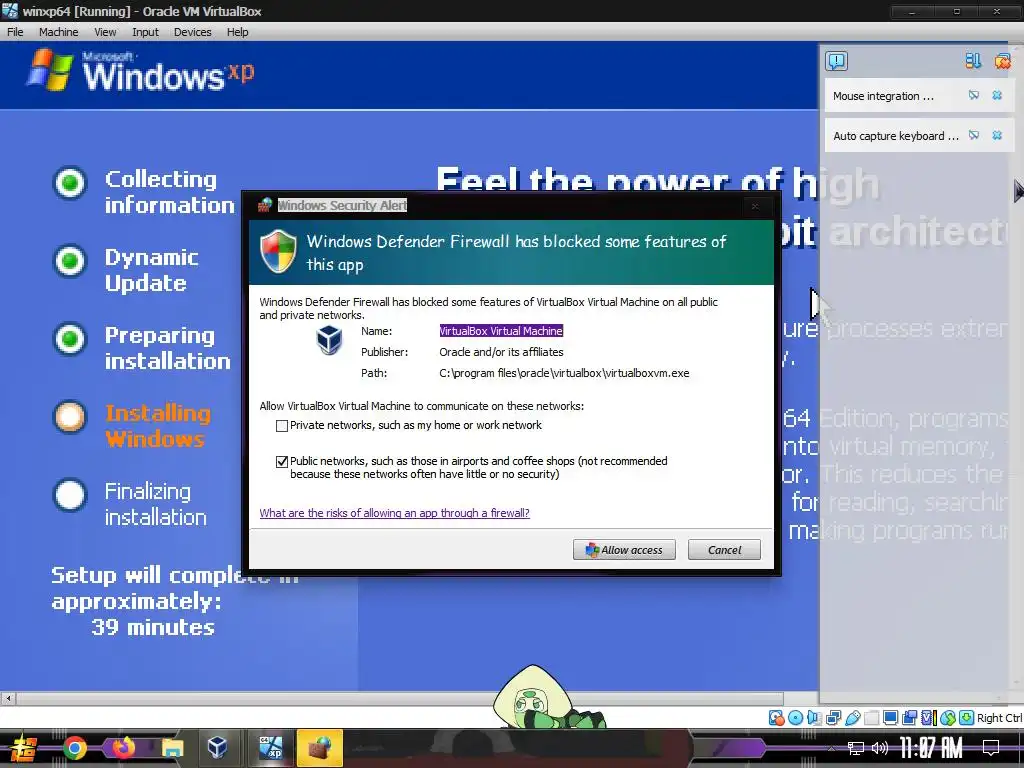Screen dimensions: 1024x768
Task: Switch to the VirtualBox Manager taskbar button
Action: tap(217, 748)
